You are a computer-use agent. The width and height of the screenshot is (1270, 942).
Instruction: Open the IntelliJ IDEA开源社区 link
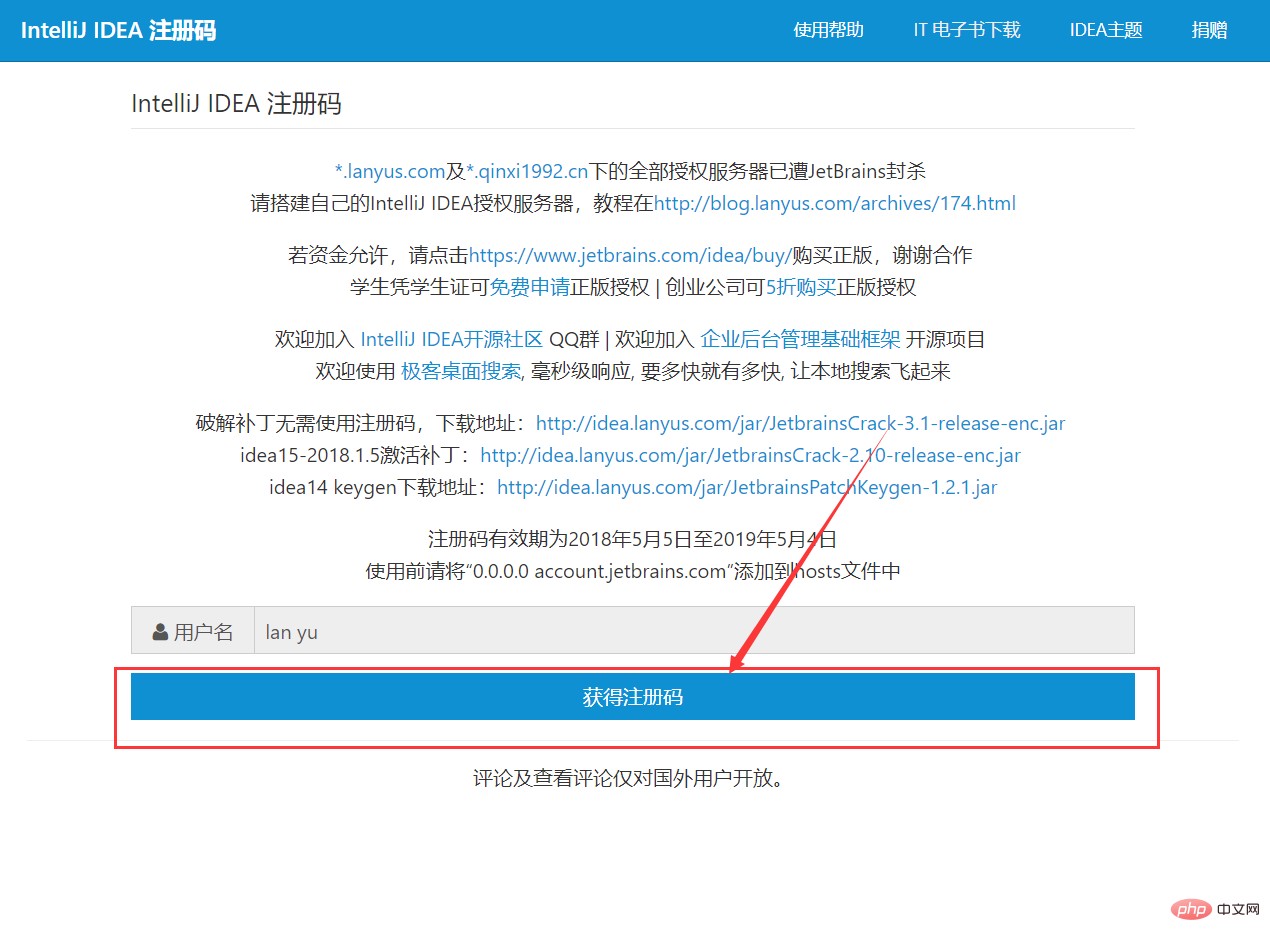[451, 339]
